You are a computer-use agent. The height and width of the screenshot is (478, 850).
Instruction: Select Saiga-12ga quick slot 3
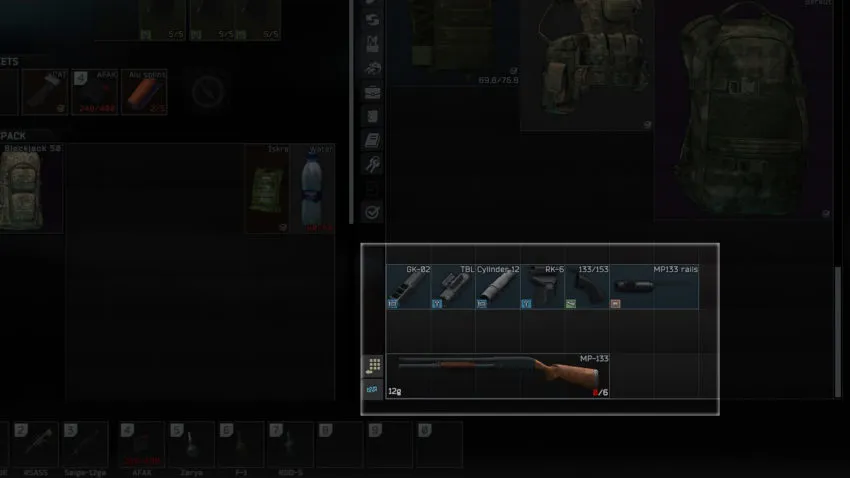coord(85,444)
